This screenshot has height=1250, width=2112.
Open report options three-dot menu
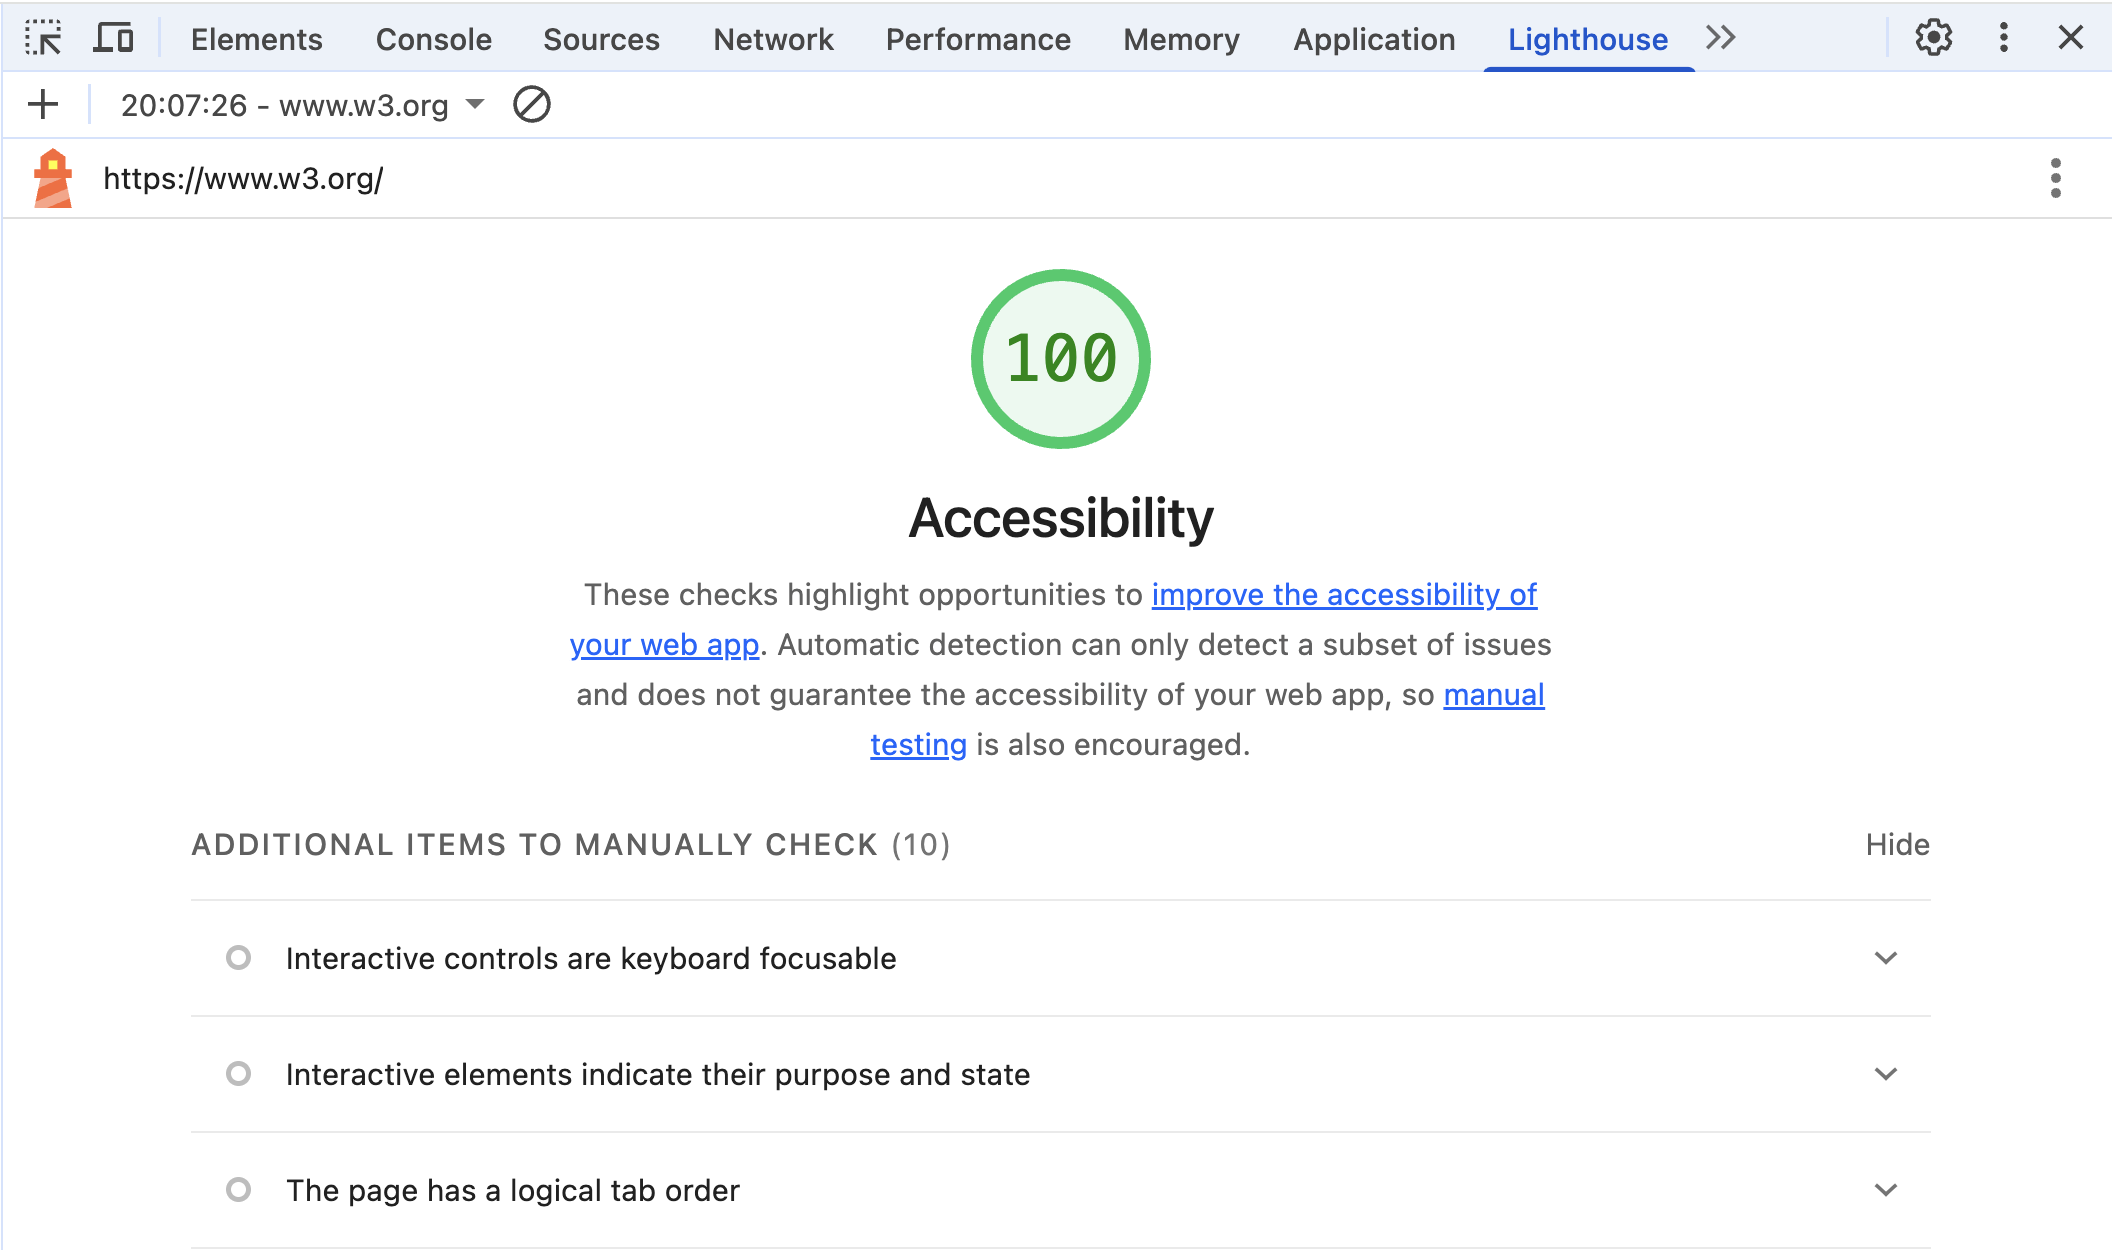[2055, 177]
